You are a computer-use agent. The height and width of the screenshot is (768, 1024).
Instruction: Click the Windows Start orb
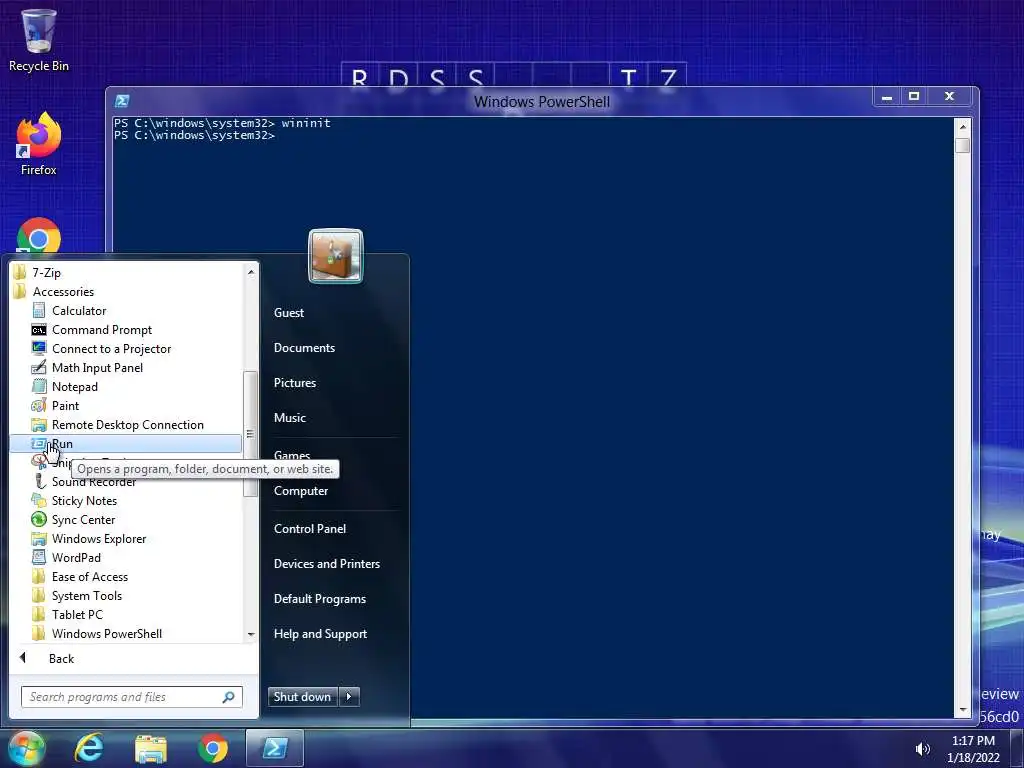click(26, 748)
